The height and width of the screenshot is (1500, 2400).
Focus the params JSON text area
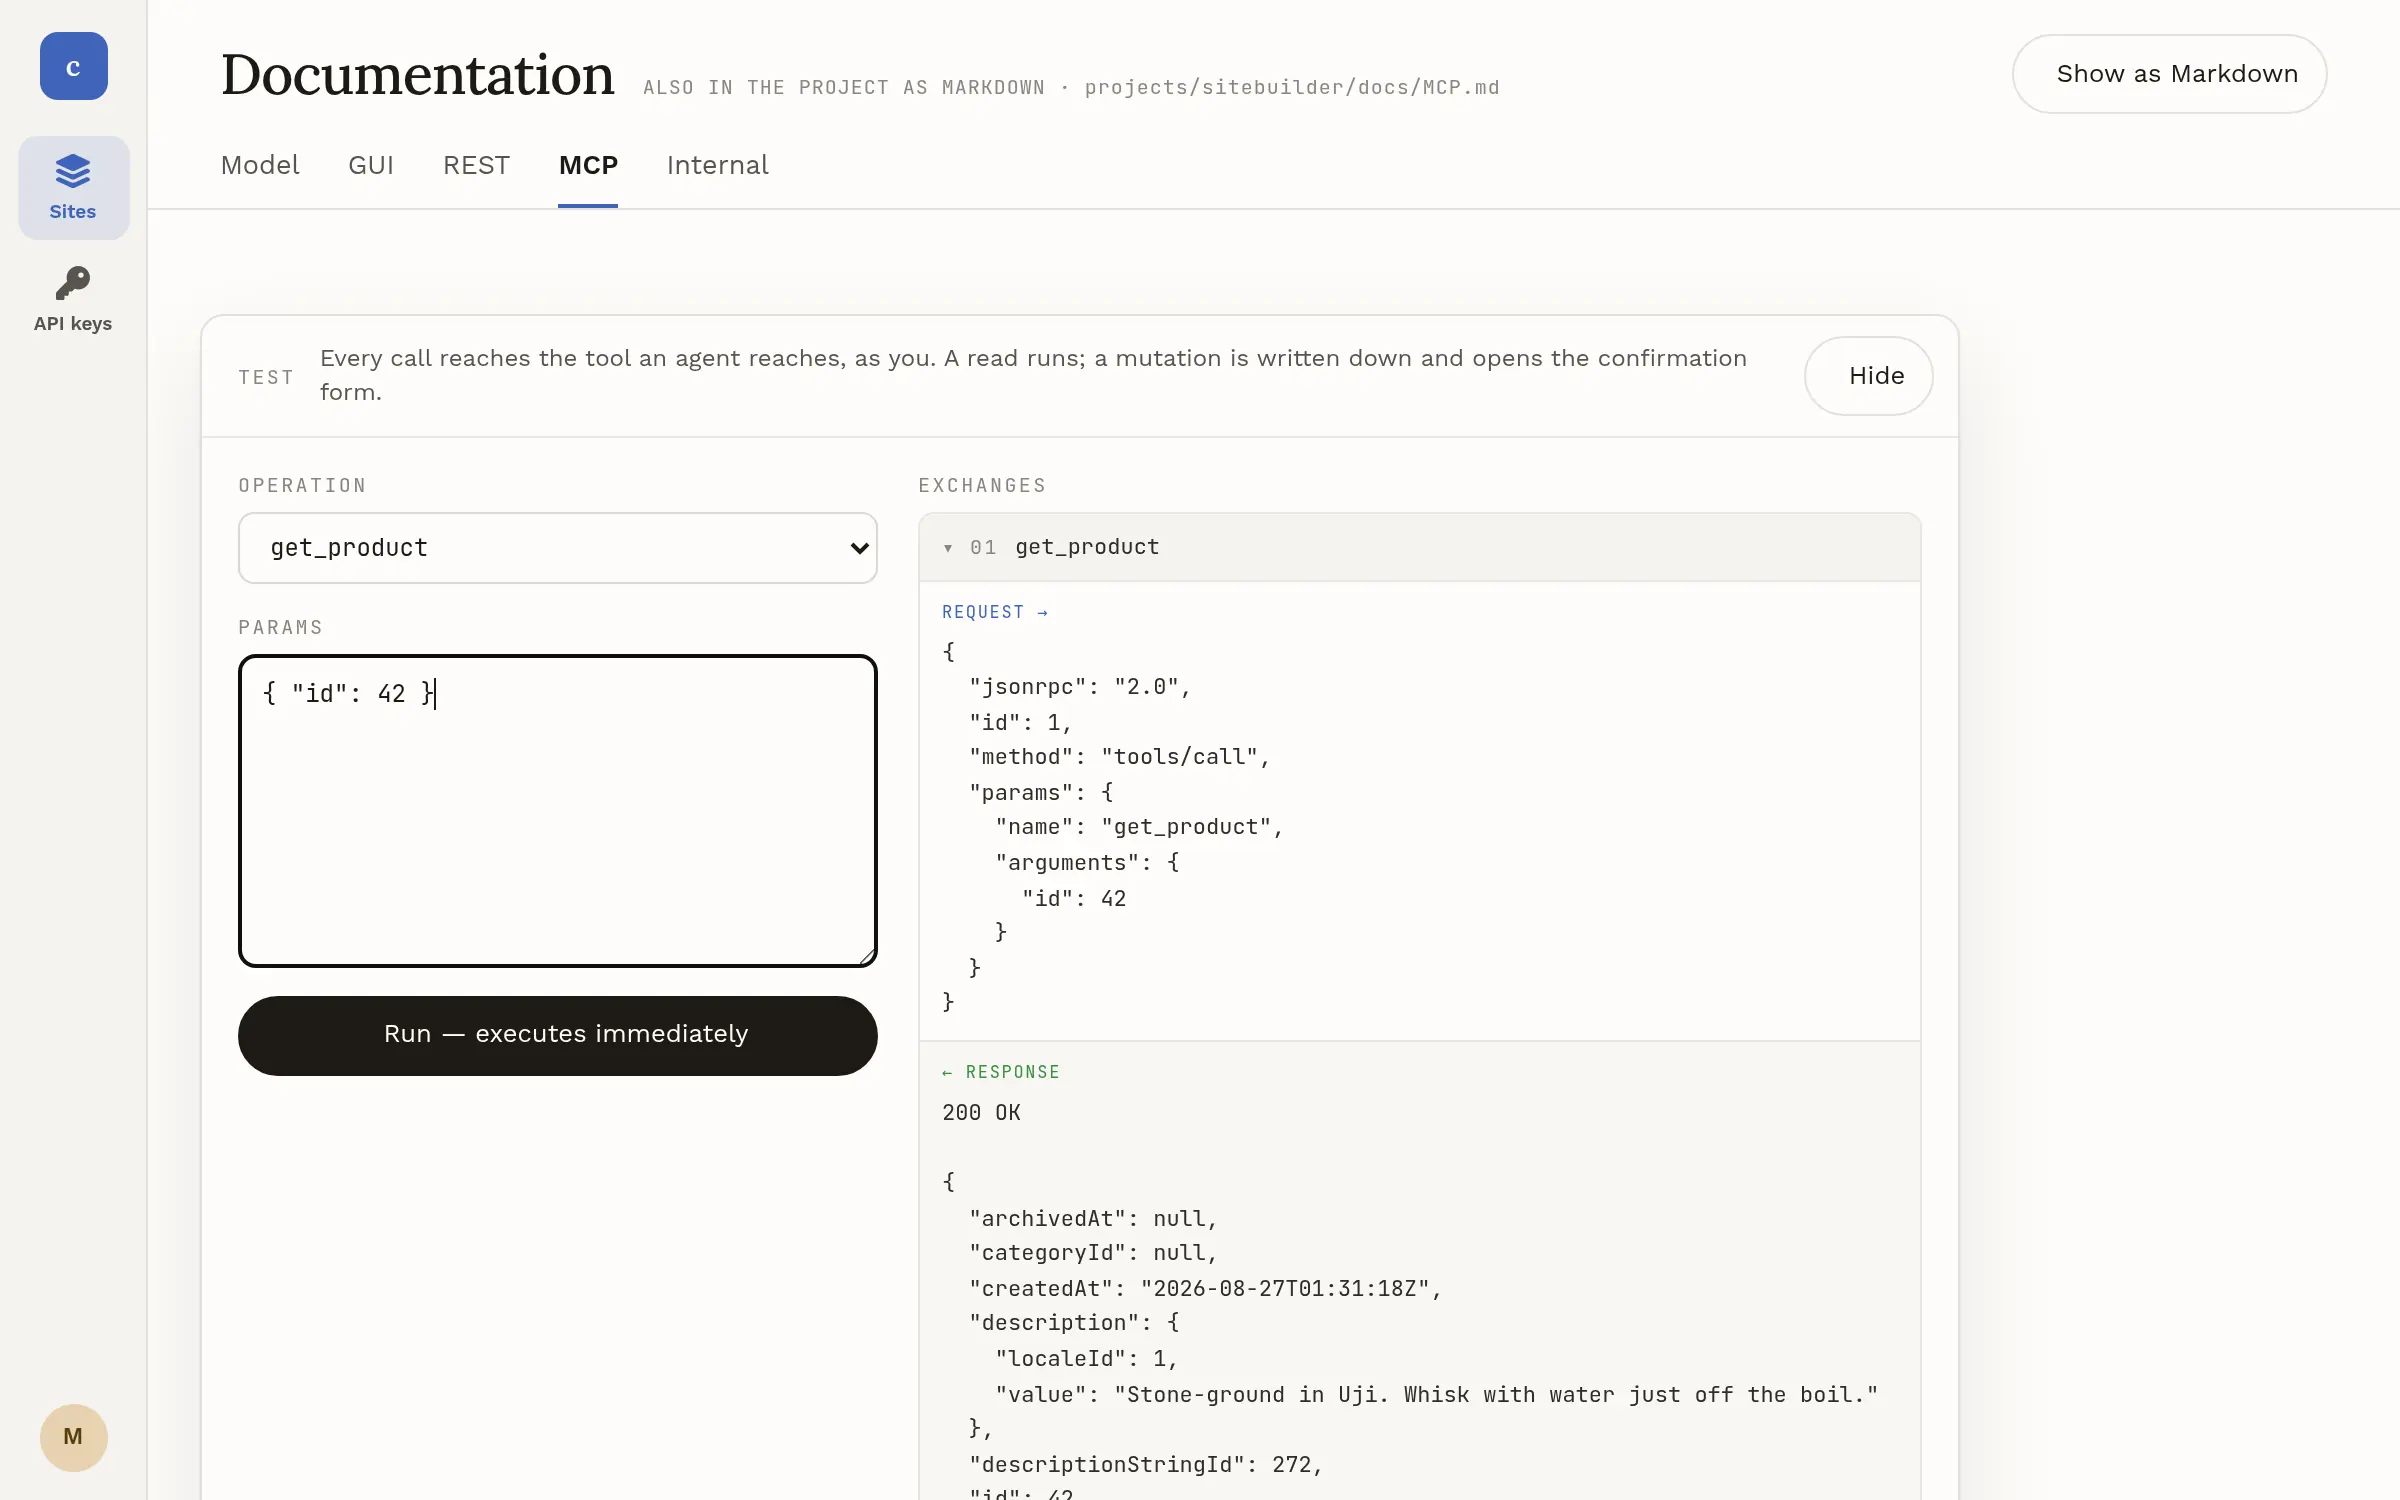(558, 811)
